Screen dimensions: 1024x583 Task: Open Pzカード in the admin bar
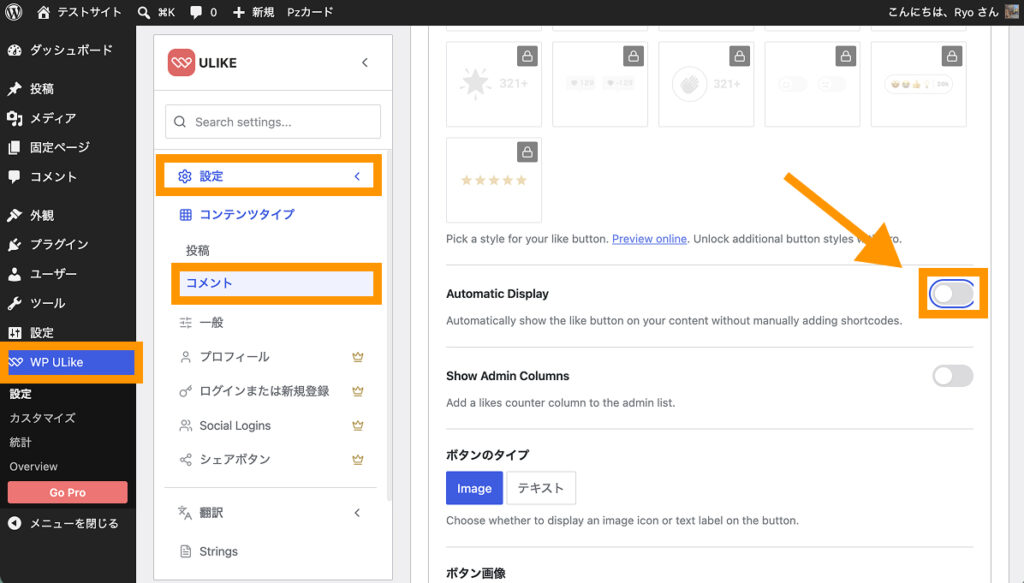310,12
